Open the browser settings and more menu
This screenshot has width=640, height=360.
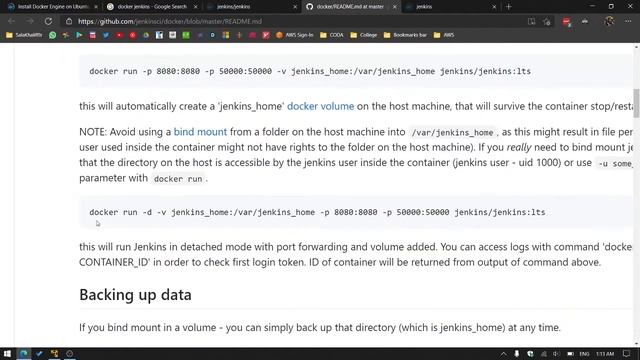[628, 21]
